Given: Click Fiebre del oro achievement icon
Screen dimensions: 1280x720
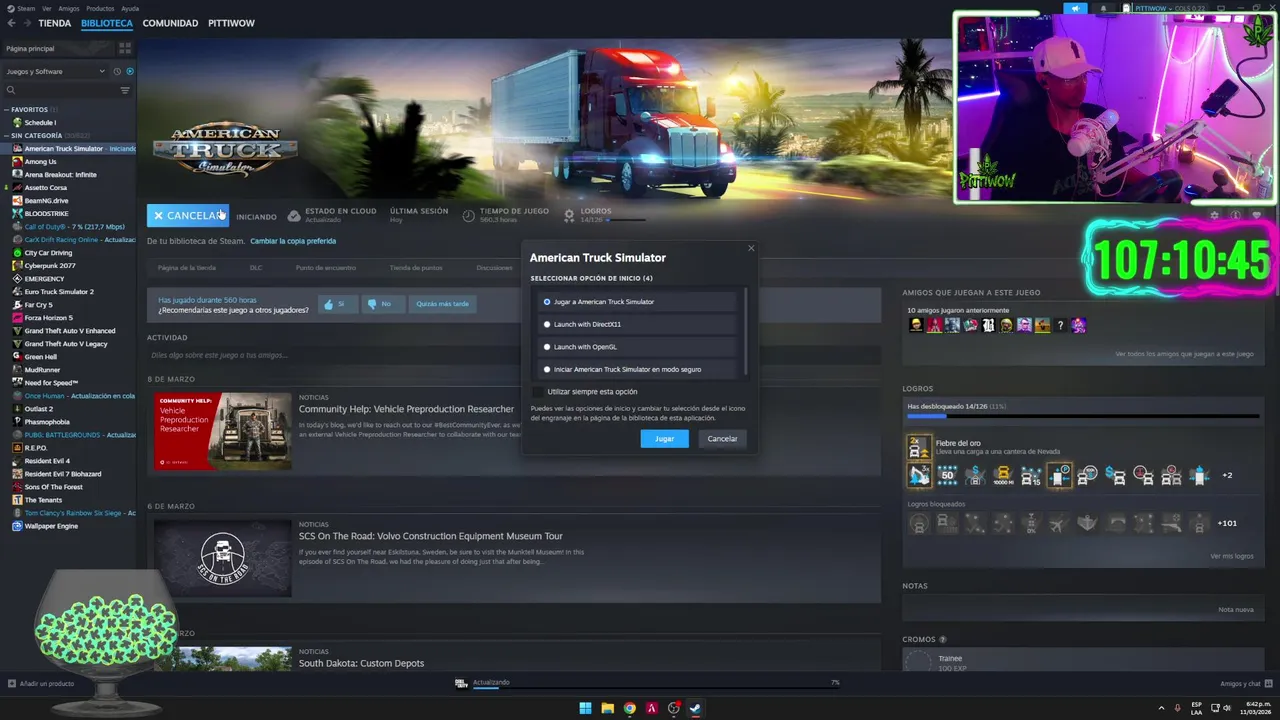Looking at the screenshot, I should tap(919, 447).
